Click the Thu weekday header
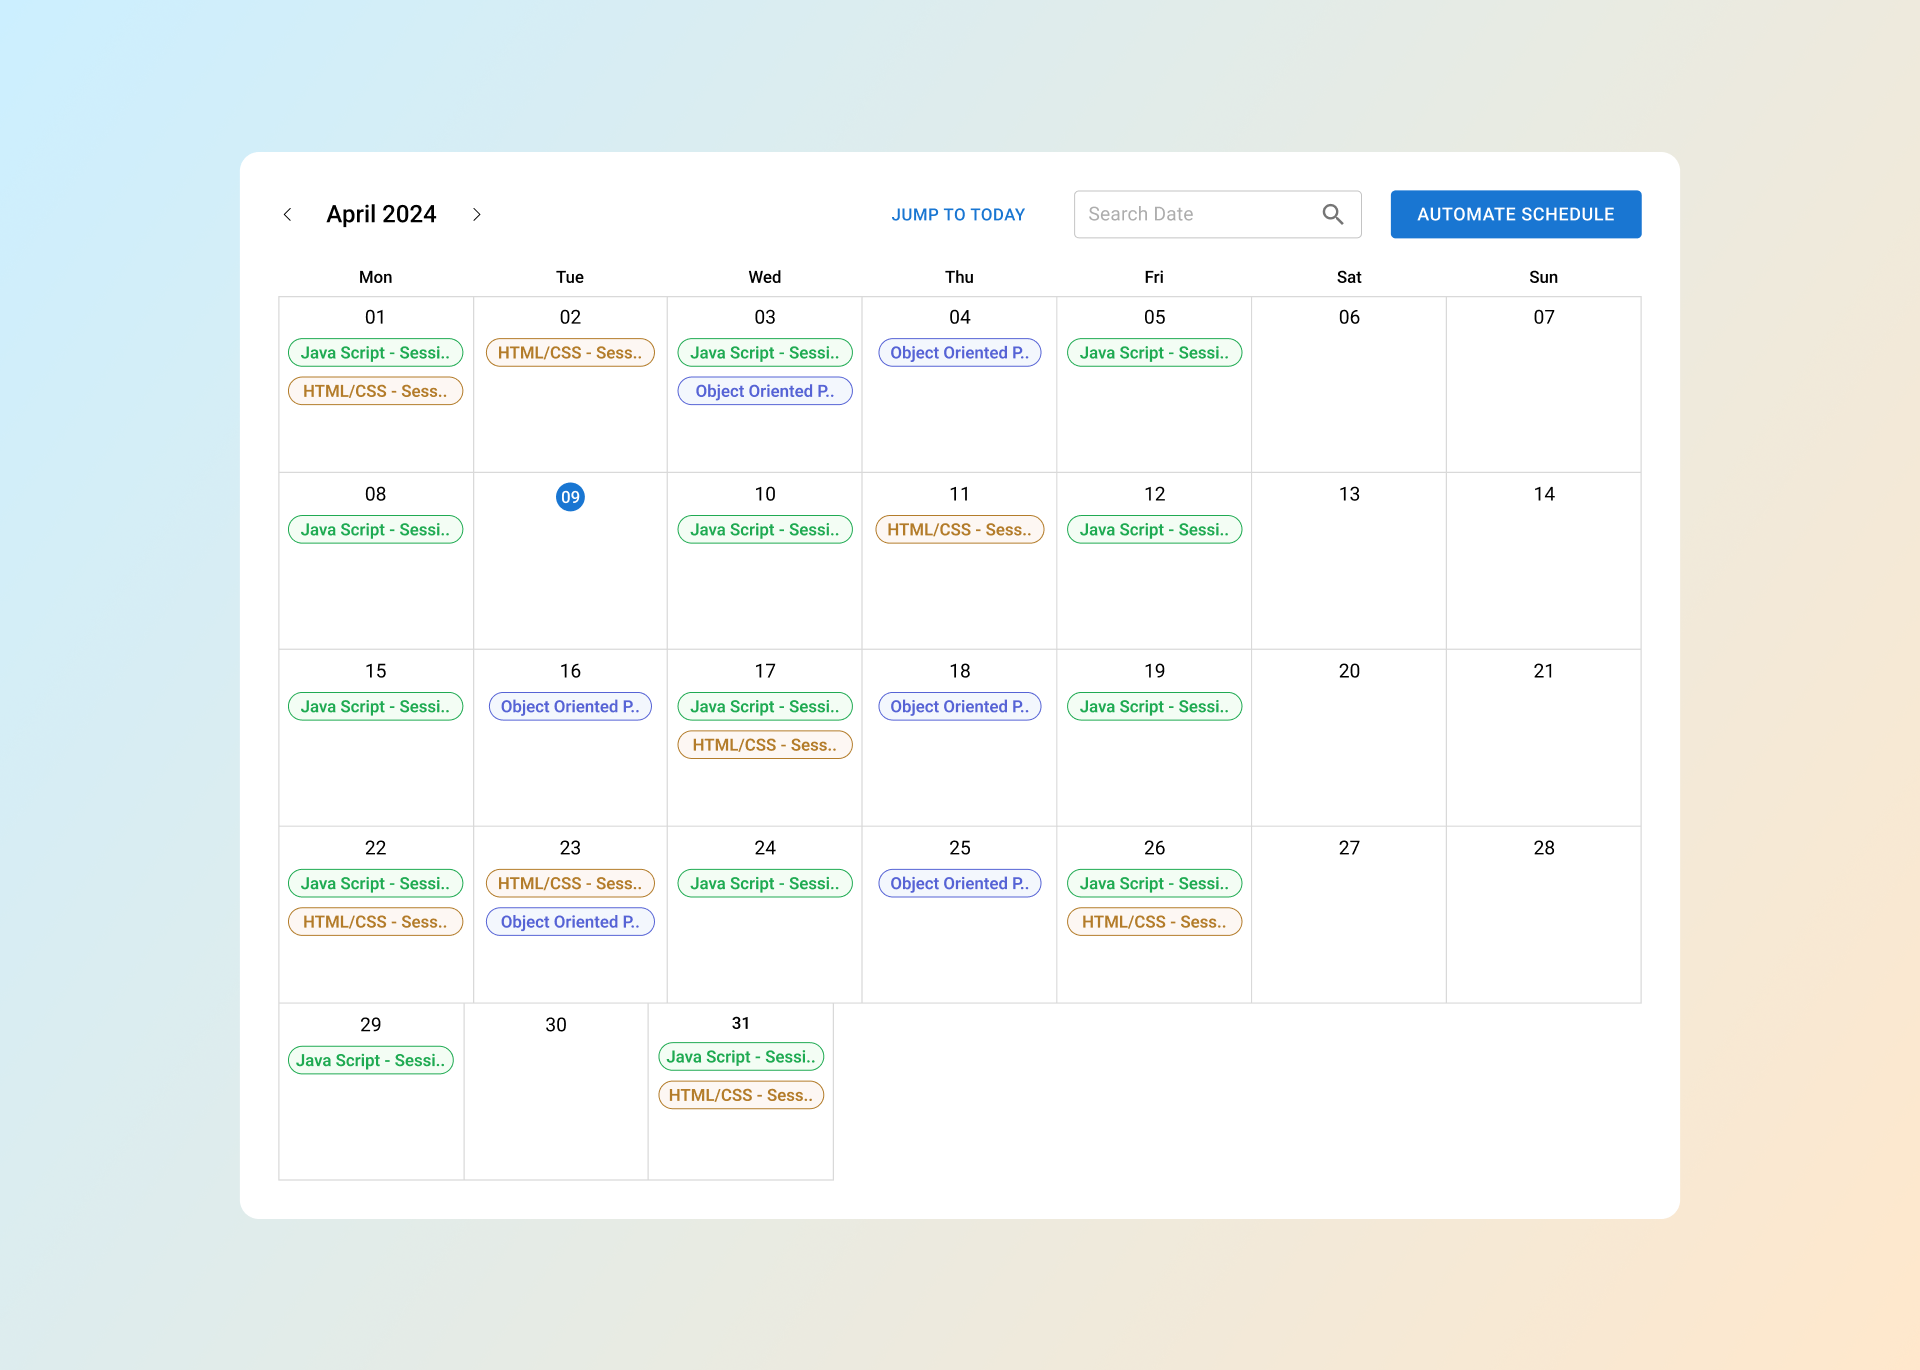The height and width of the screenshot is (1370, 1920). (960, 277)
